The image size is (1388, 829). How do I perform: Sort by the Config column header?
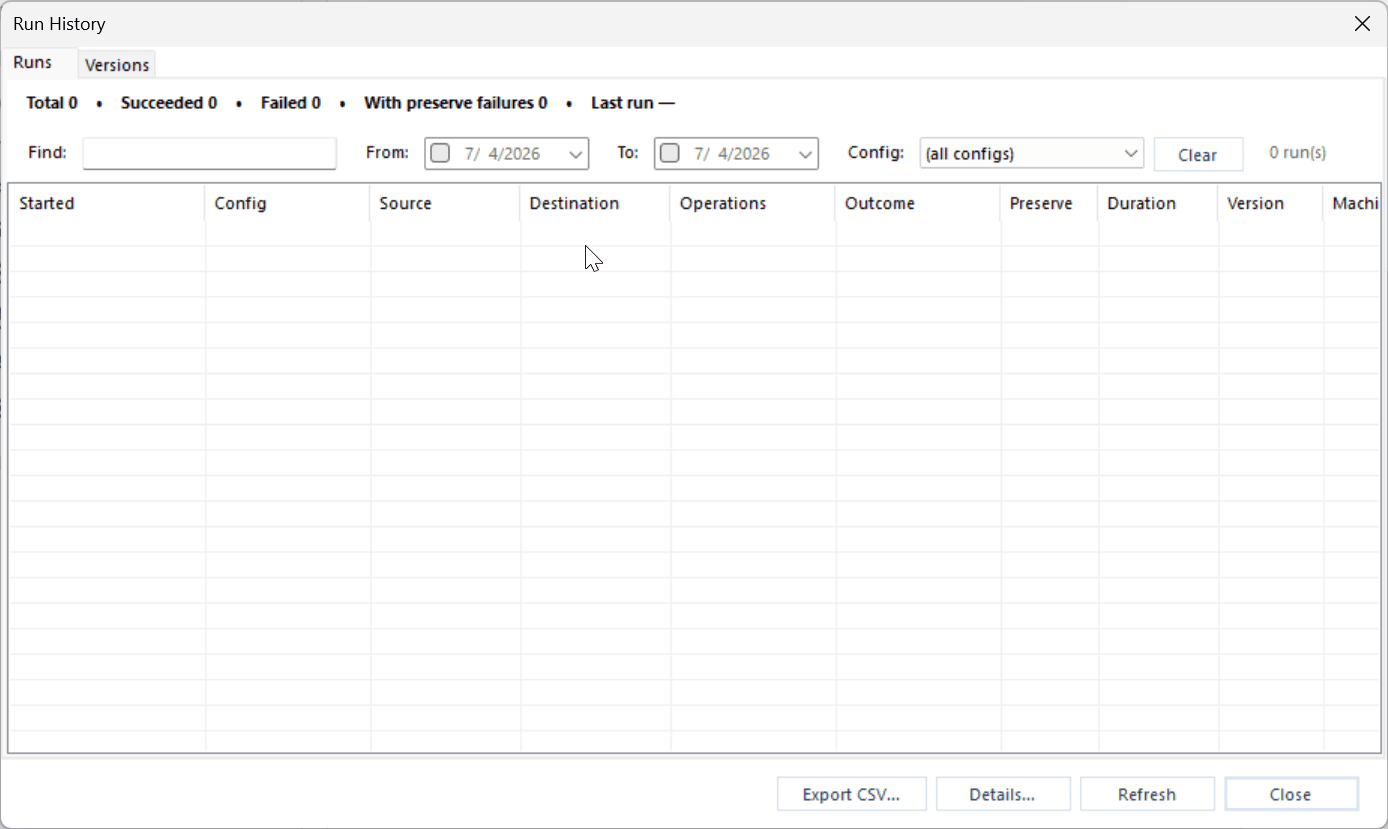click(288, 203)
